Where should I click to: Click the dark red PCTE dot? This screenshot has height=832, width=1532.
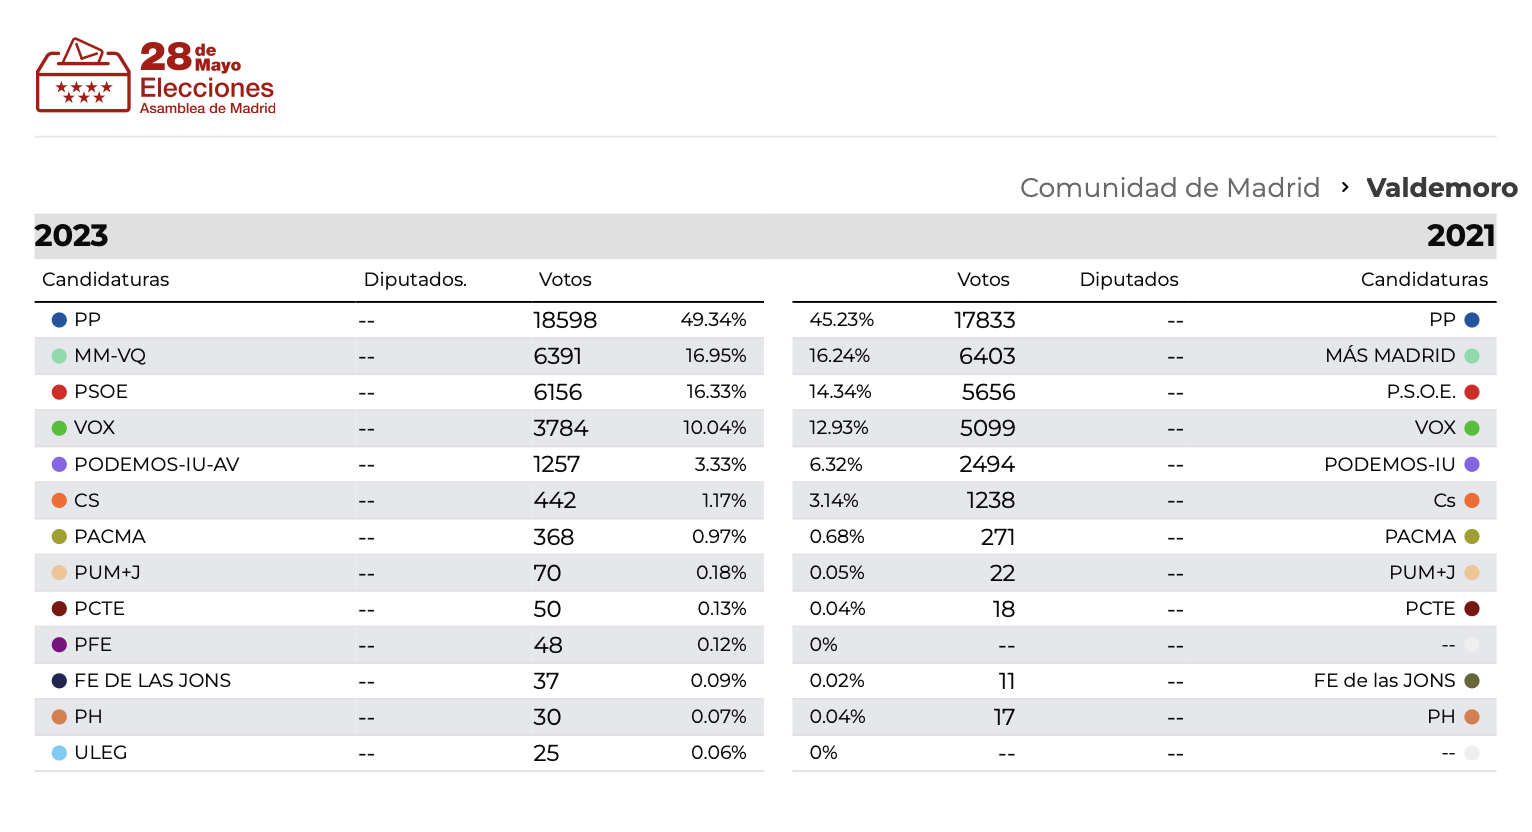60,608
